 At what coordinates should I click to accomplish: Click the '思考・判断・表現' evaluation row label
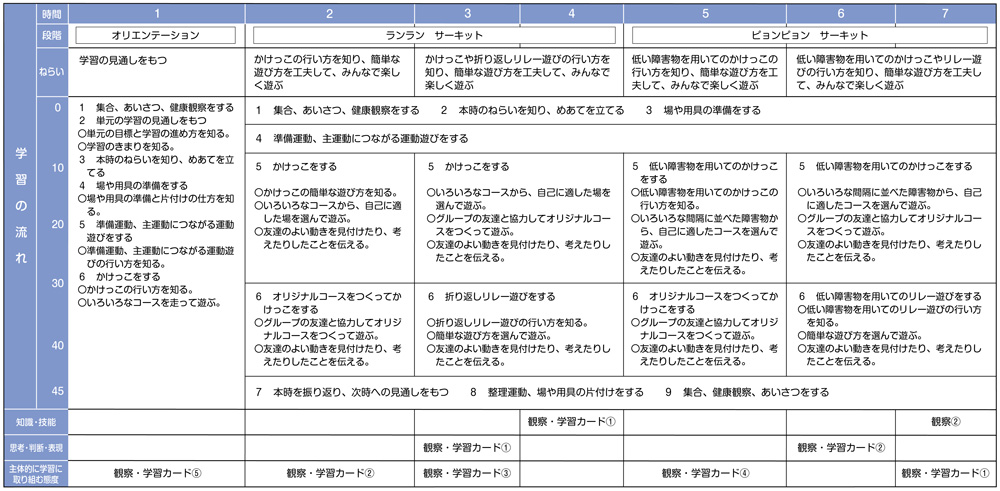tap(36, 447)
